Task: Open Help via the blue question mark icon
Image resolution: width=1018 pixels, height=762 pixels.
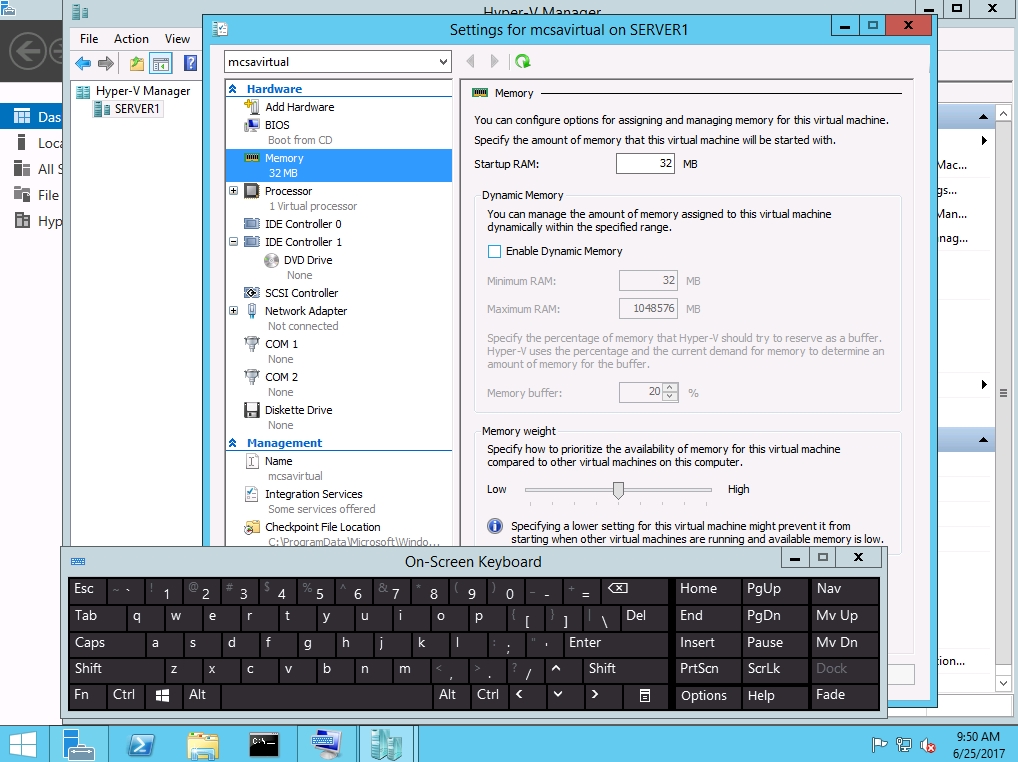Action: (190, 63)
